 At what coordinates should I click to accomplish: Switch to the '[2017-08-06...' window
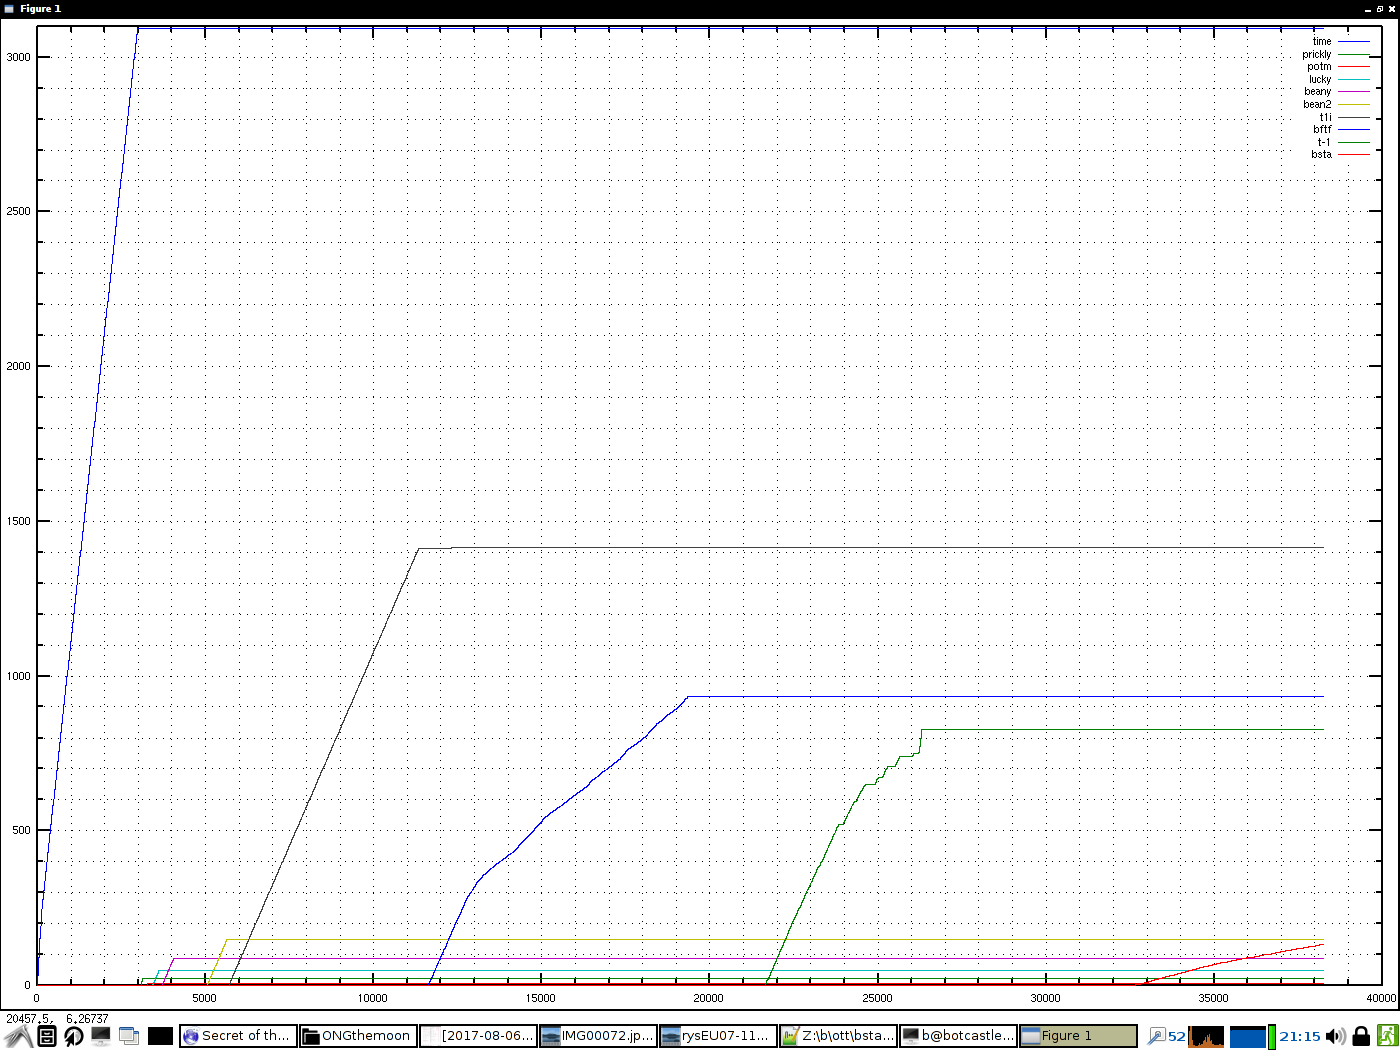tap(478, 1036)
